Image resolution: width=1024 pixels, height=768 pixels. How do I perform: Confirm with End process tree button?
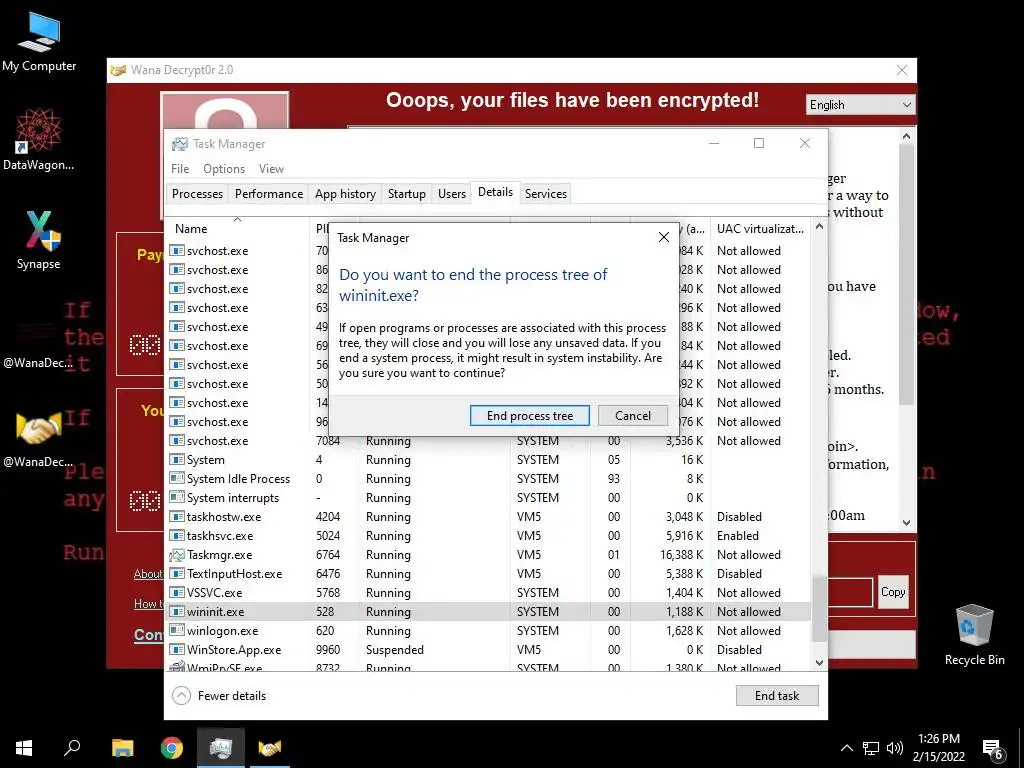pos(530,416)
